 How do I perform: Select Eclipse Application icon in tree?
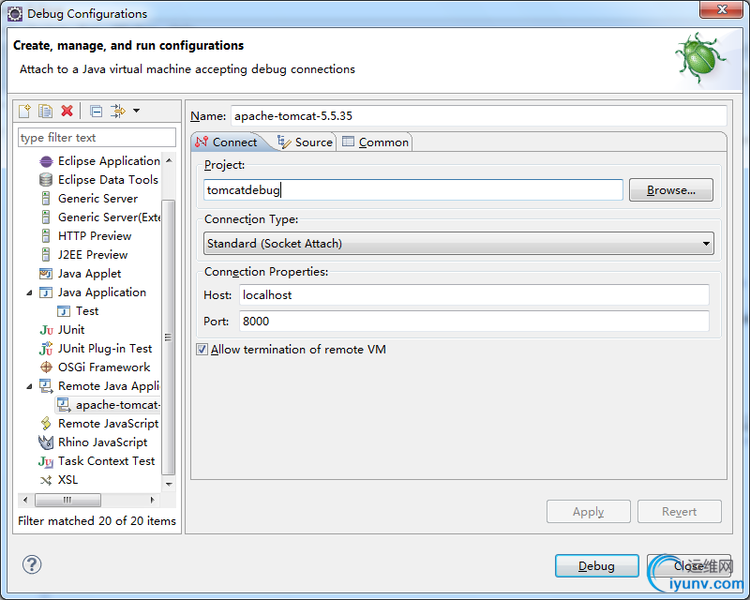click(x=46, y=161)
